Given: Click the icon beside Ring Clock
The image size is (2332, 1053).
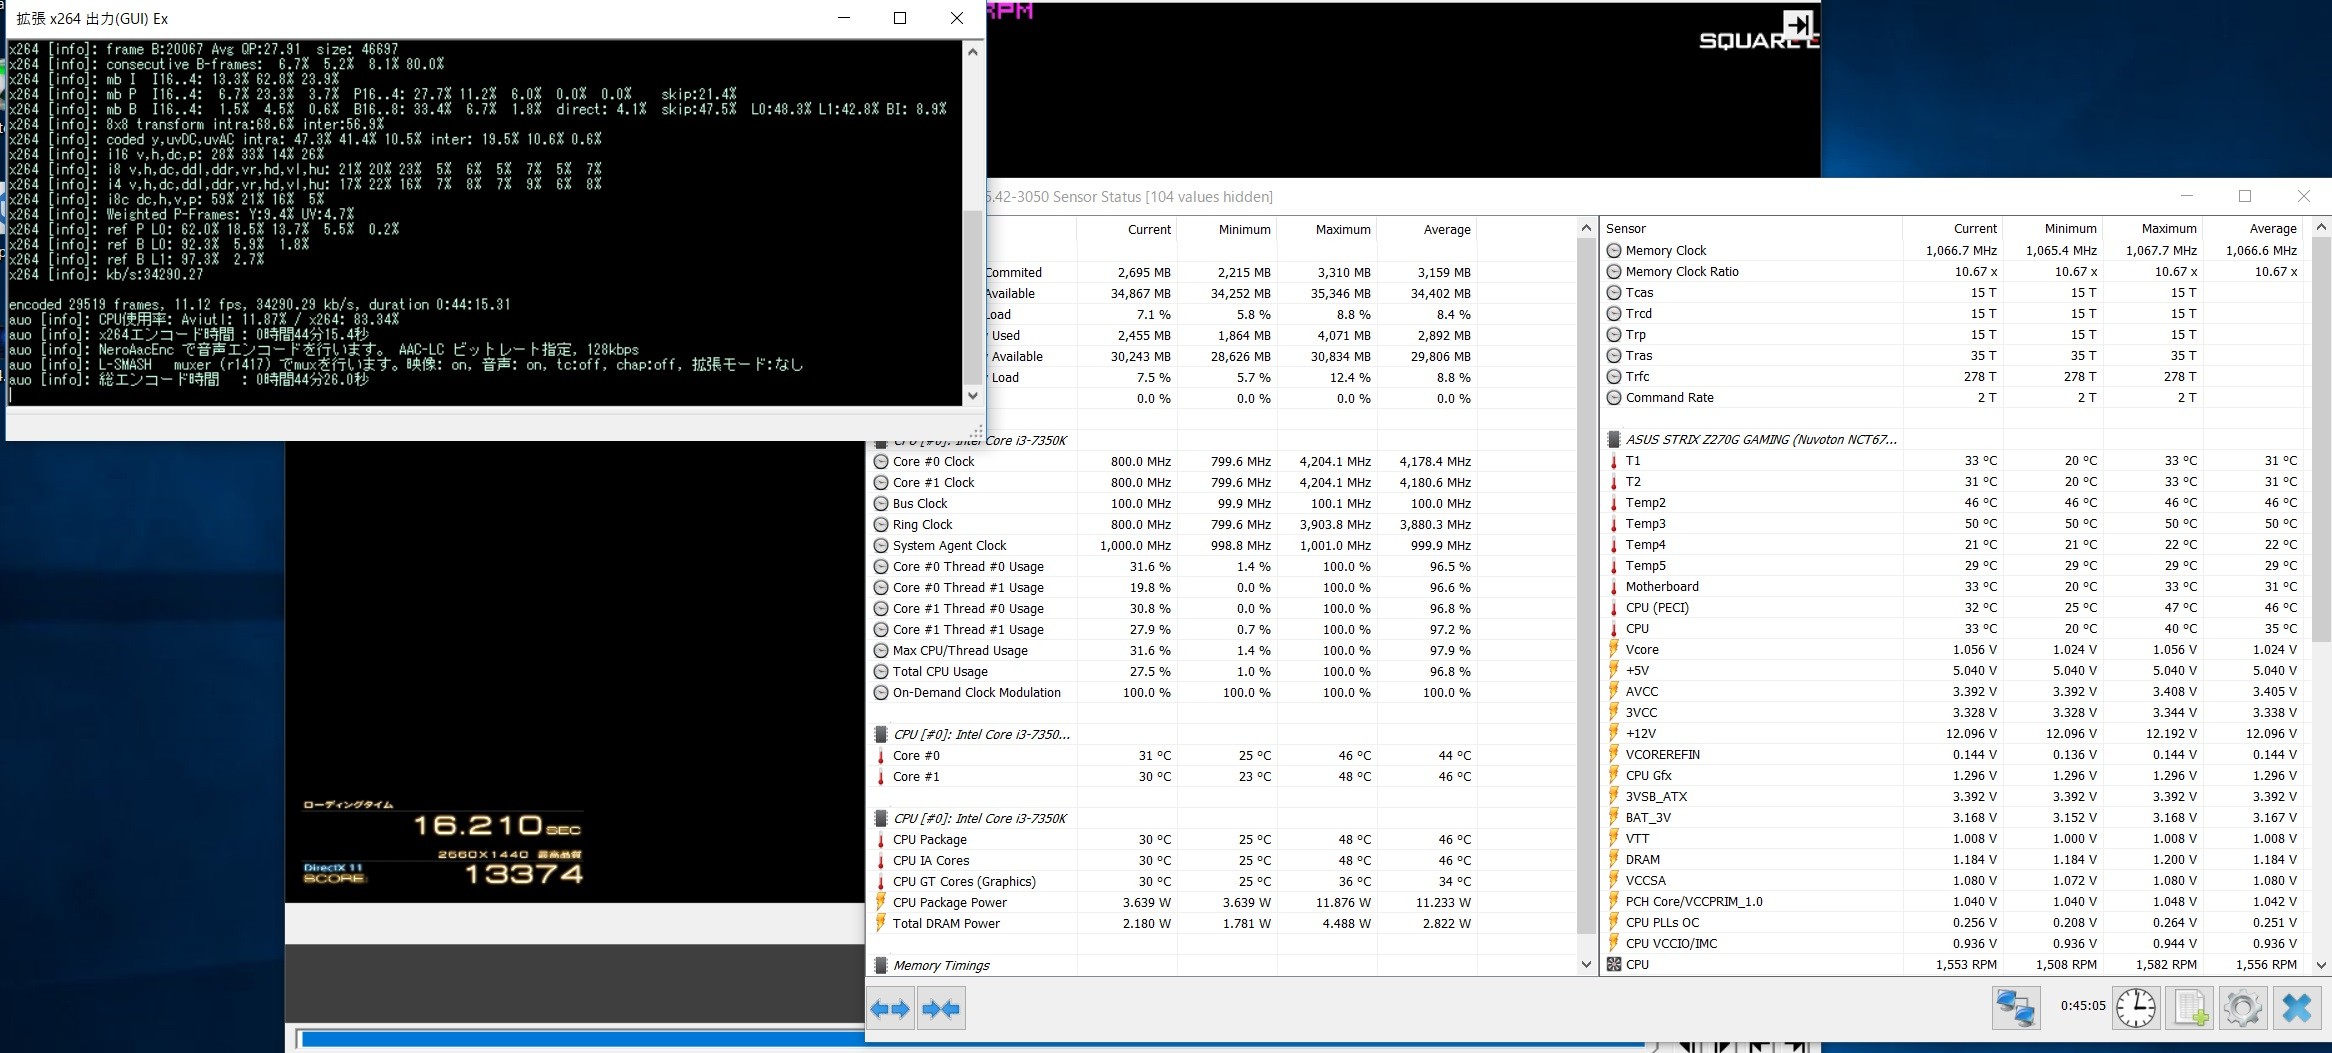Looking at the screenshot, I should click(881, 524).
